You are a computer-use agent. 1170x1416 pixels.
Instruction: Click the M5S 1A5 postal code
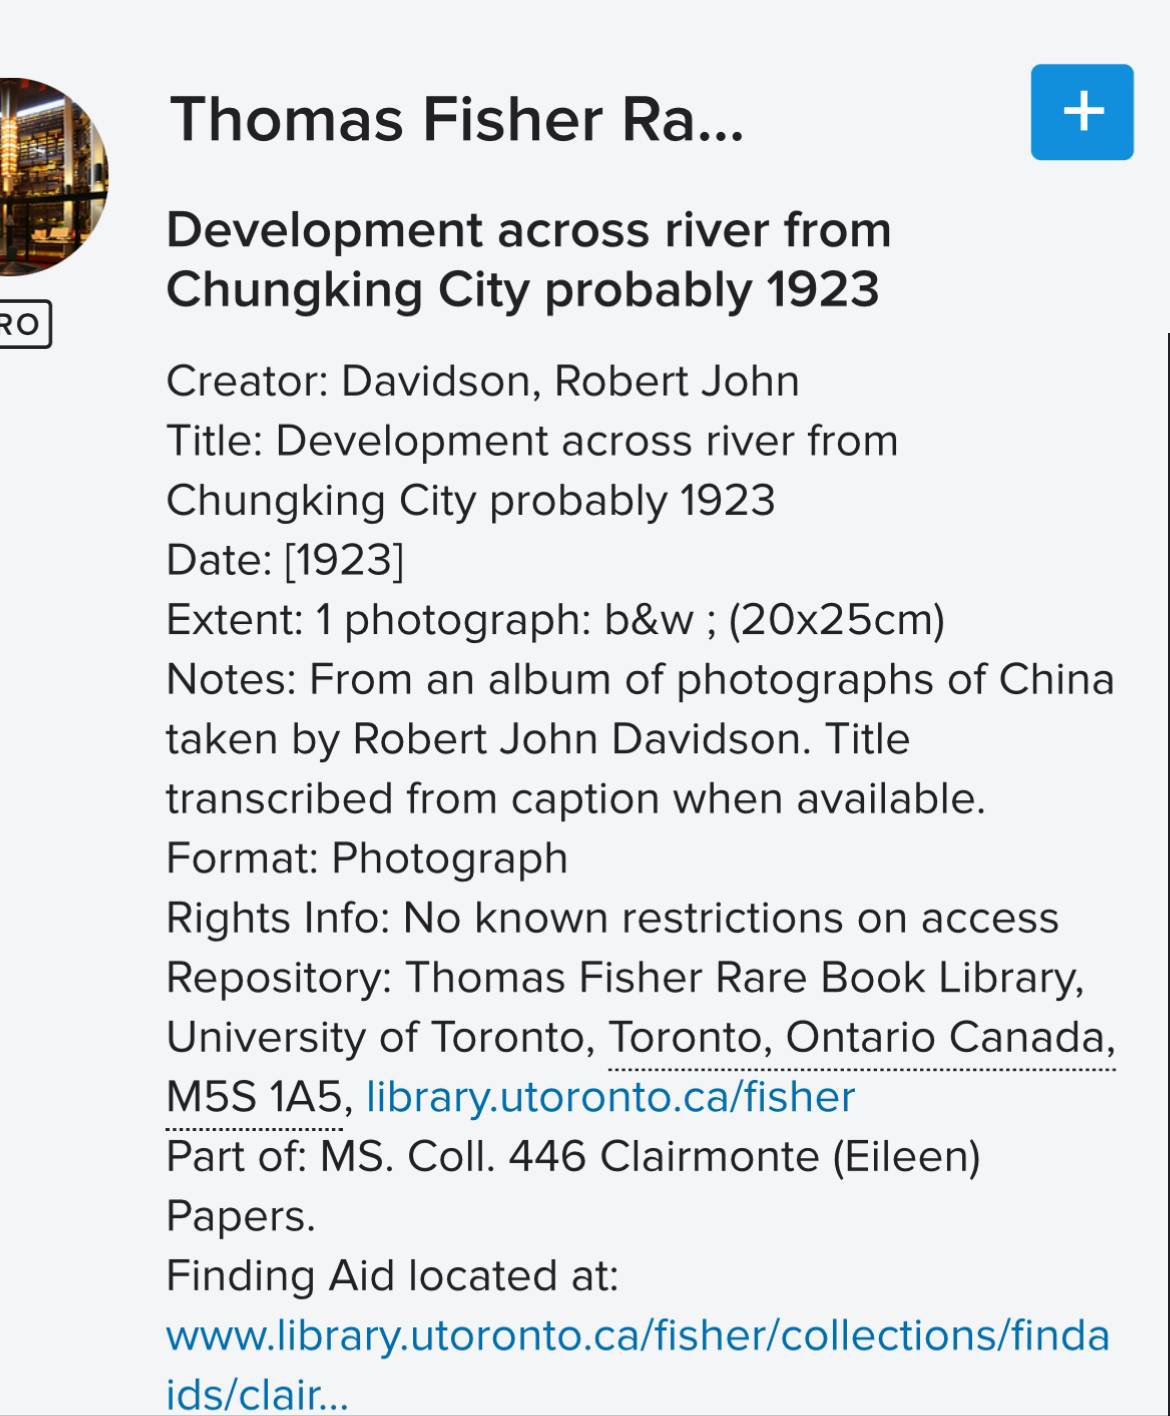point(254,1097)
